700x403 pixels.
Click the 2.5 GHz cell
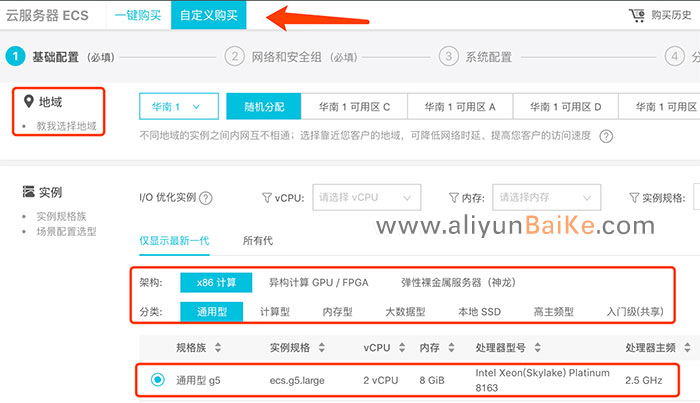643,380
